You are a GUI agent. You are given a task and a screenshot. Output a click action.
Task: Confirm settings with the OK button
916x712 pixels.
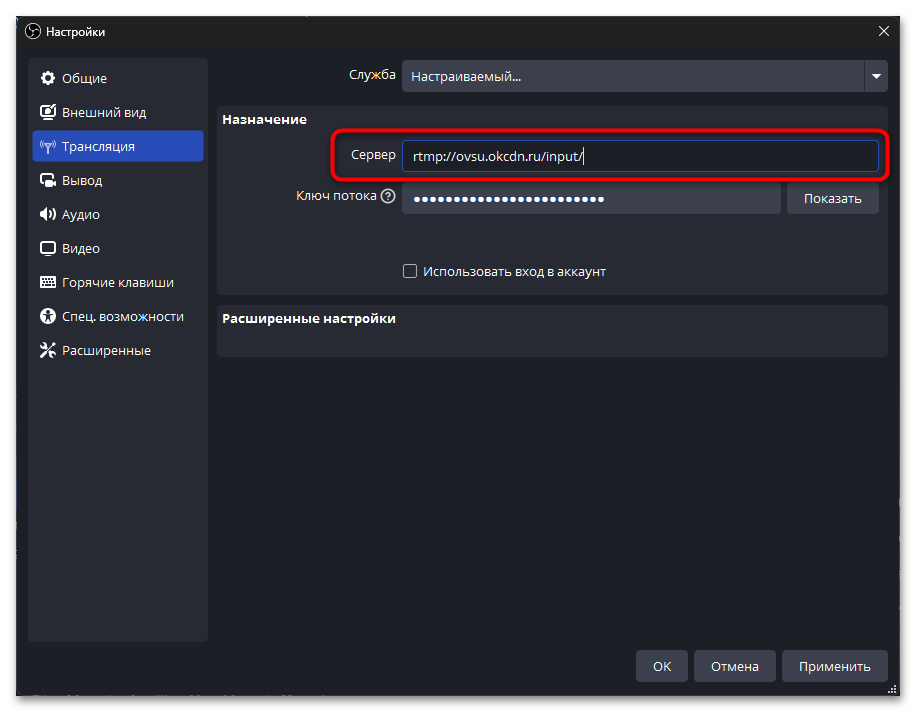point(662,666)
